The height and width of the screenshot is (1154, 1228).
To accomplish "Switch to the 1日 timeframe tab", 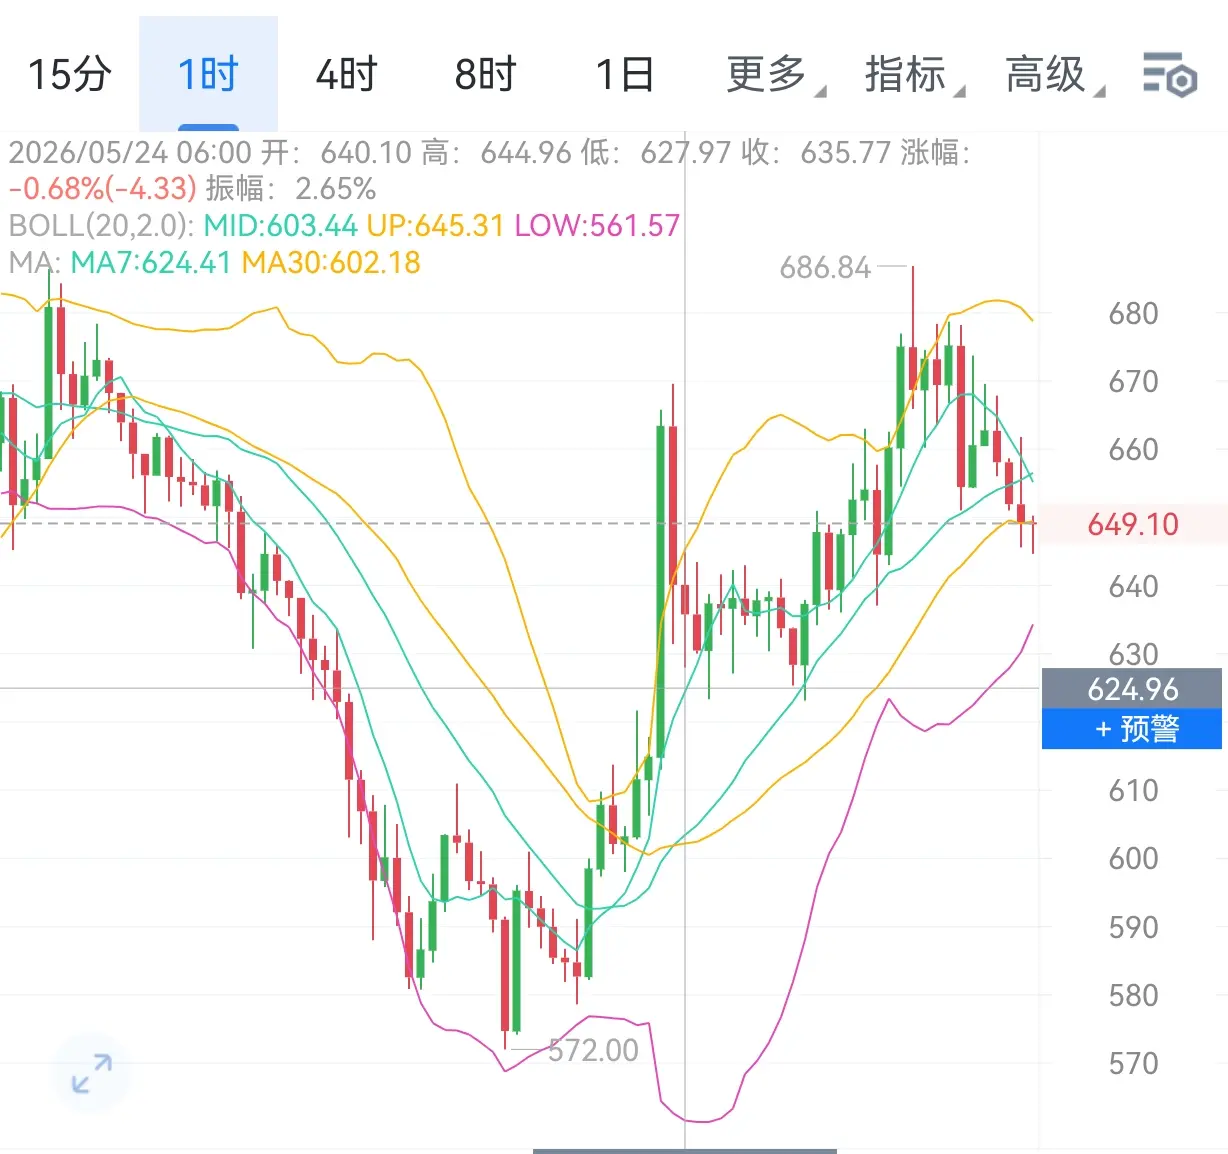I will coord(625,75).
